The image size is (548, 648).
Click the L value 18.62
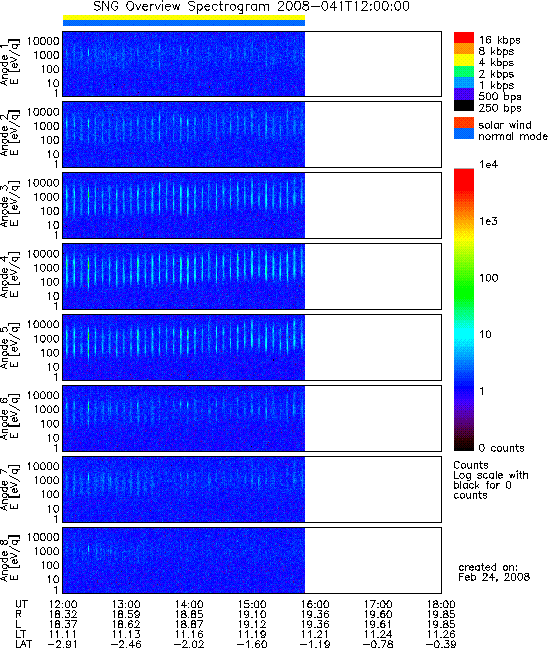(126, 624)
